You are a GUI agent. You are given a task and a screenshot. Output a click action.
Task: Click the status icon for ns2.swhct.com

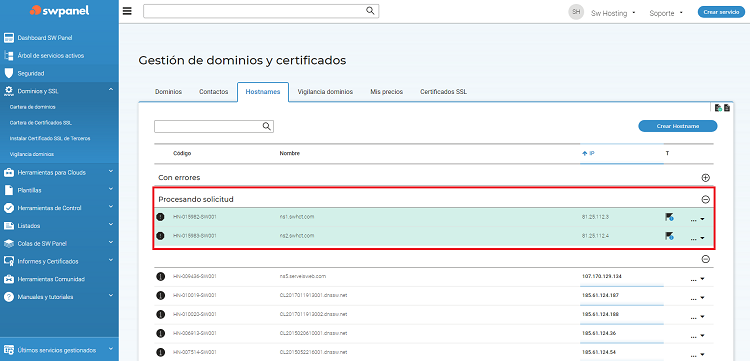click(x=160, y=236)
